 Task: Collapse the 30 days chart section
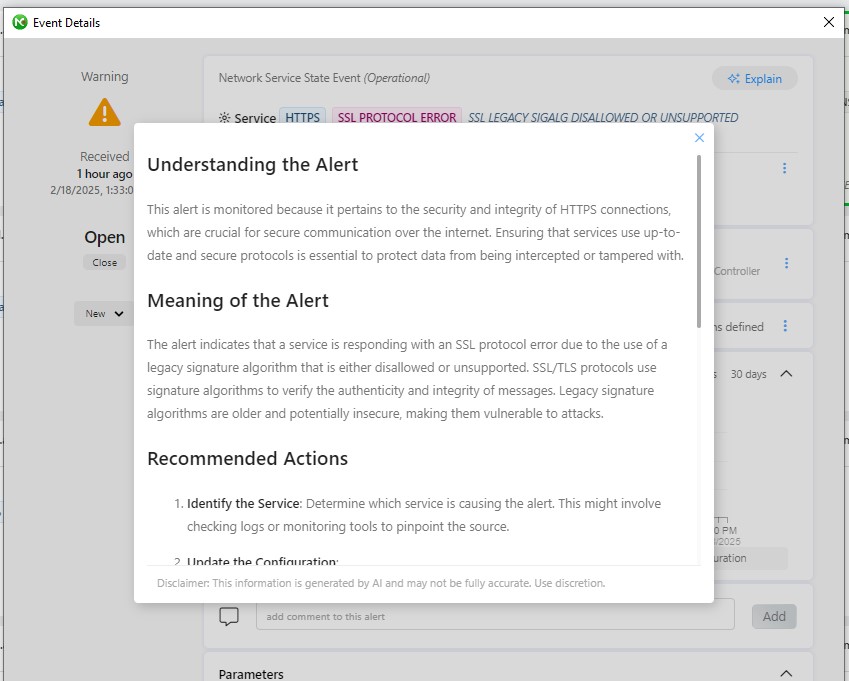pos(786,374)
